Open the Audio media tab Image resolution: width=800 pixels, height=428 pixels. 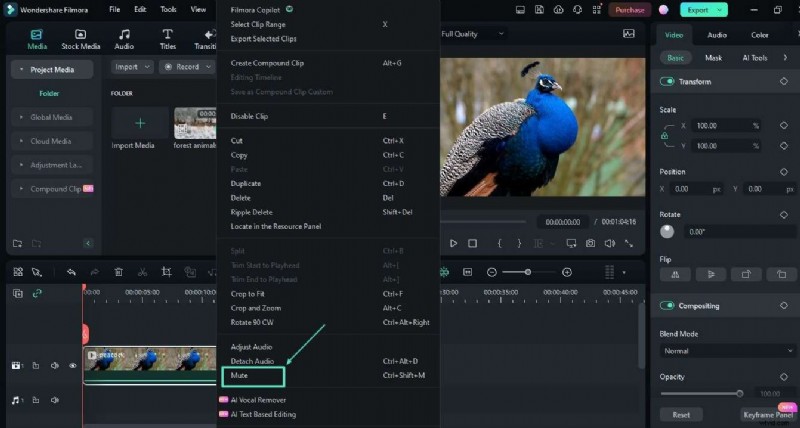[x=124, y=39]
